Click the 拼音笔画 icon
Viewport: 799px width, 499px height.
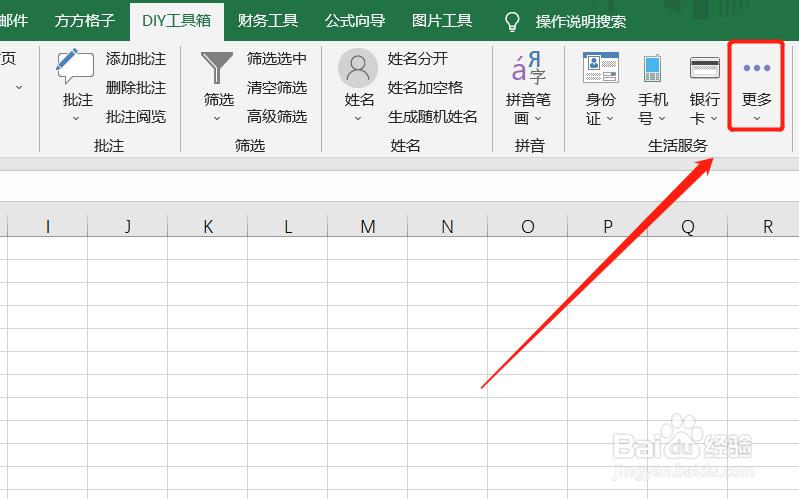[528, 67]
